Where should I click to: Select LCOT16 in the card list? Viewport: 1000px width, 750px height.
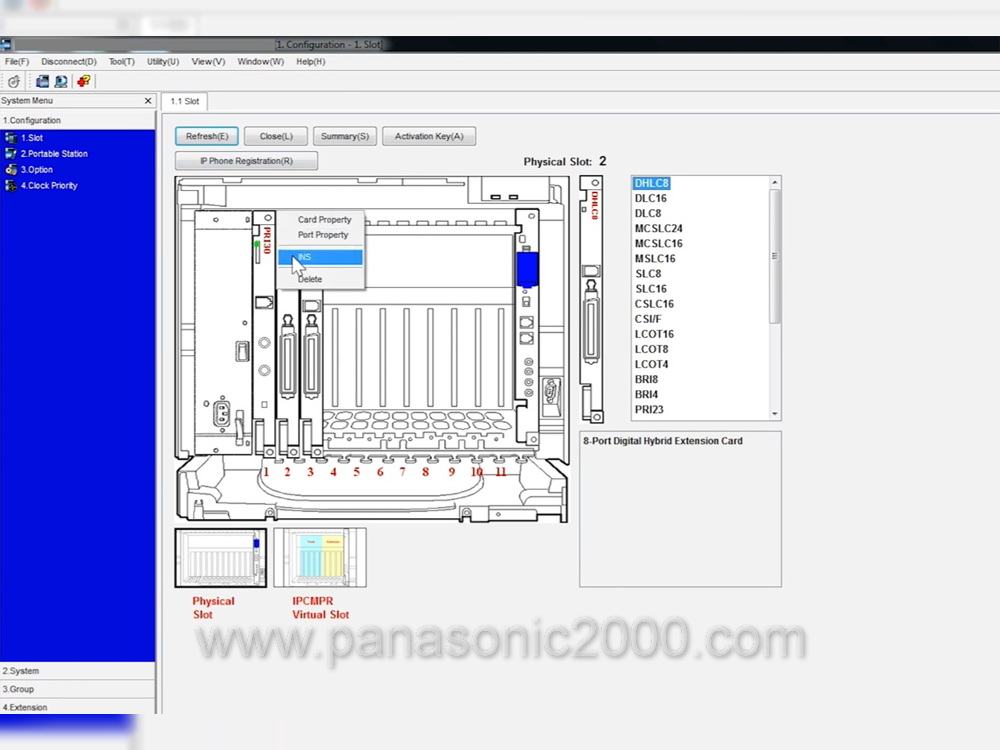[654, 334]
